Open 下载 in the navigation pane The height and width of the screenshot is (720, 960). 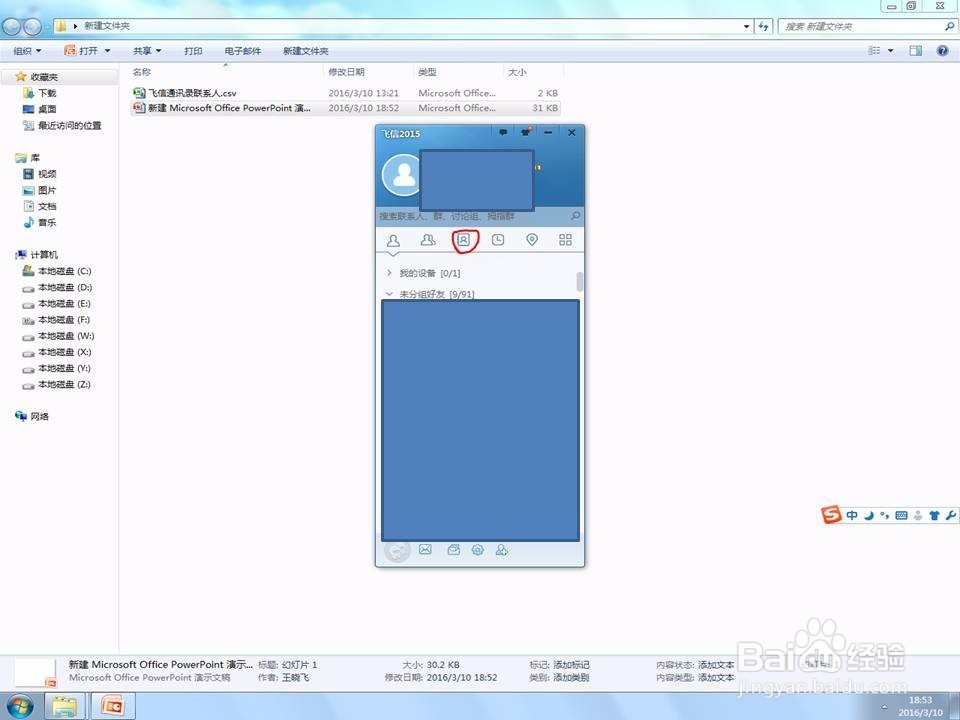tap(39, 93)
